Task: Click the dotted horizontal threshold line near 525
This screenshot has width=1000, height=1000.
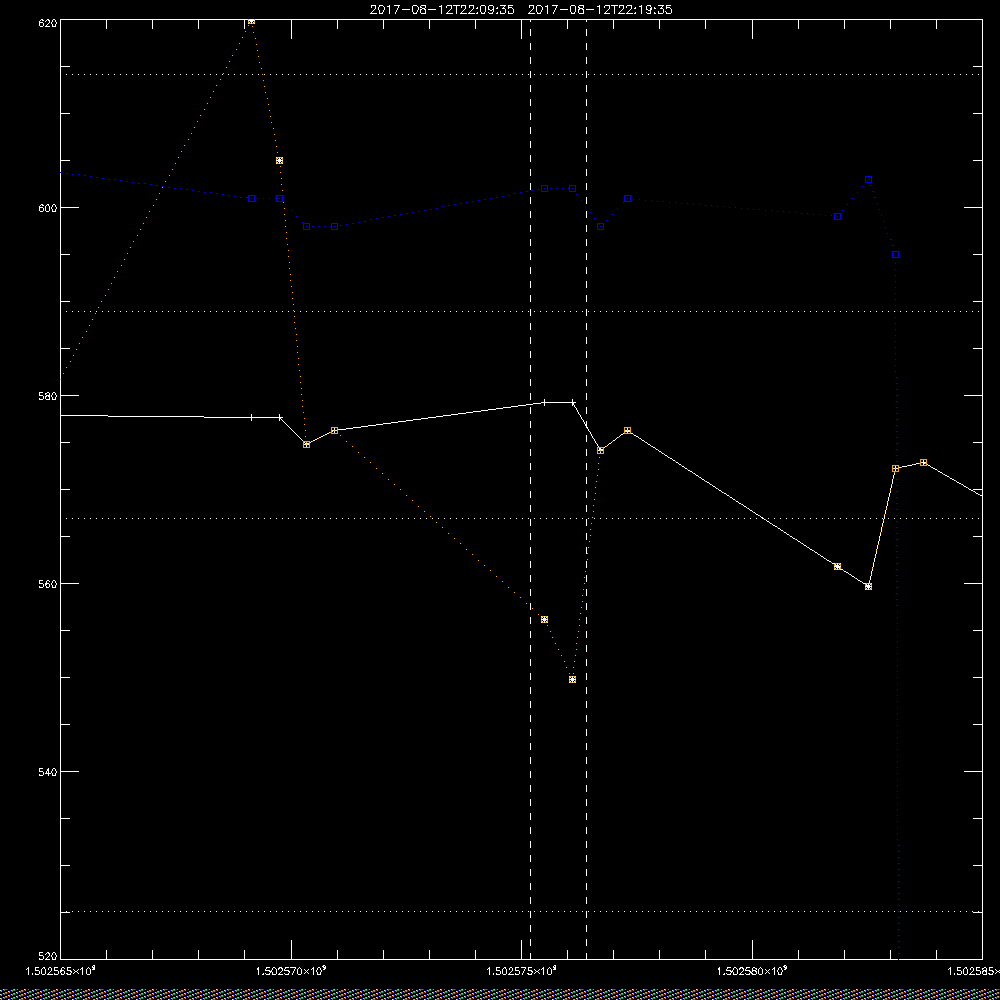Action: pos(521,911)
